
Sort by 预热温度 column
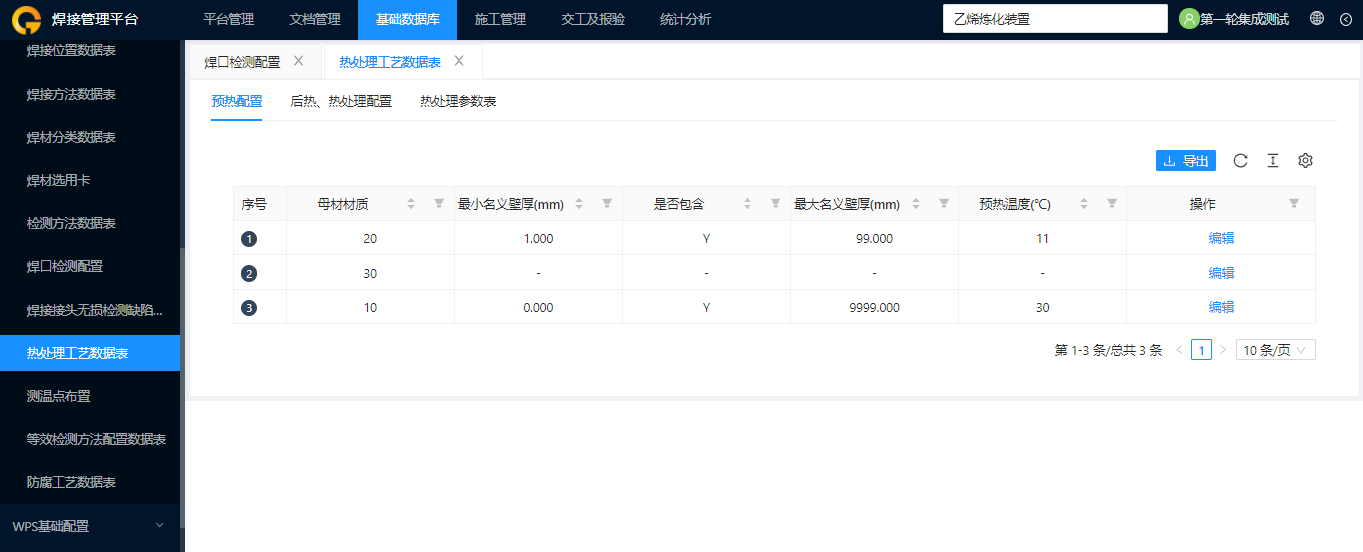coord(1083,204)
